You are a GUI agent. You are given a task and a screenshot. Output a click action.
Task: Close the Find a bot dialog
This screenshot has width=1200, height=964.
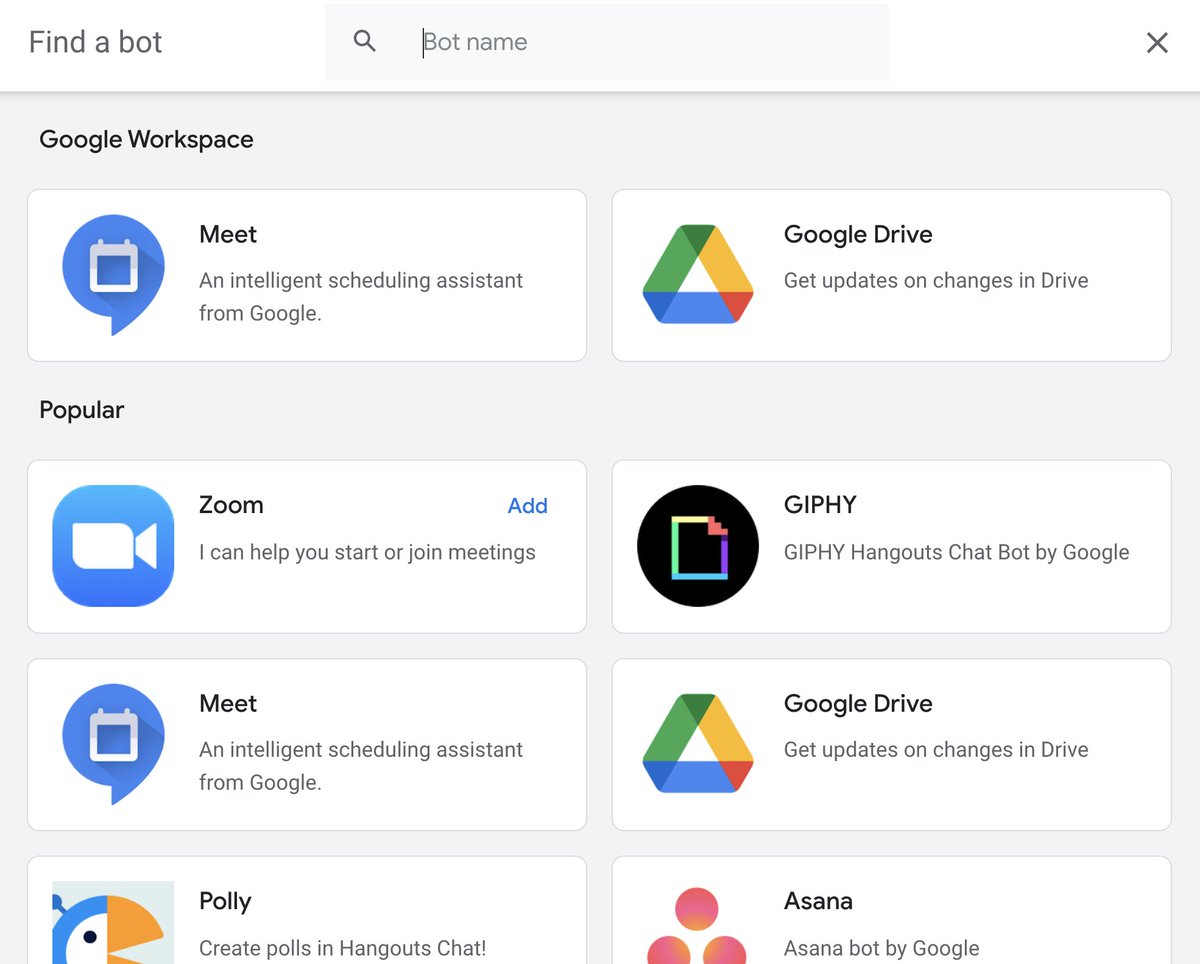pos(1157,42)
